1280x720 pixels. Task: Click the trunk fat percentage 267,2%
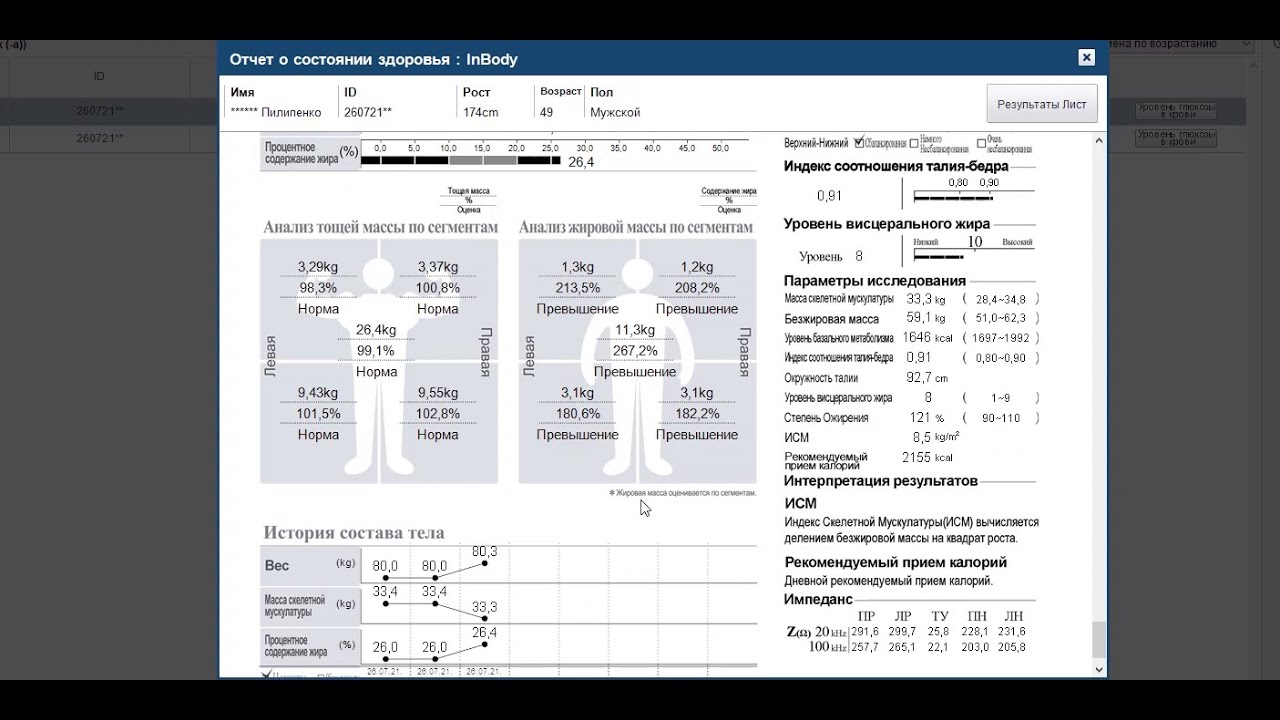635,351
